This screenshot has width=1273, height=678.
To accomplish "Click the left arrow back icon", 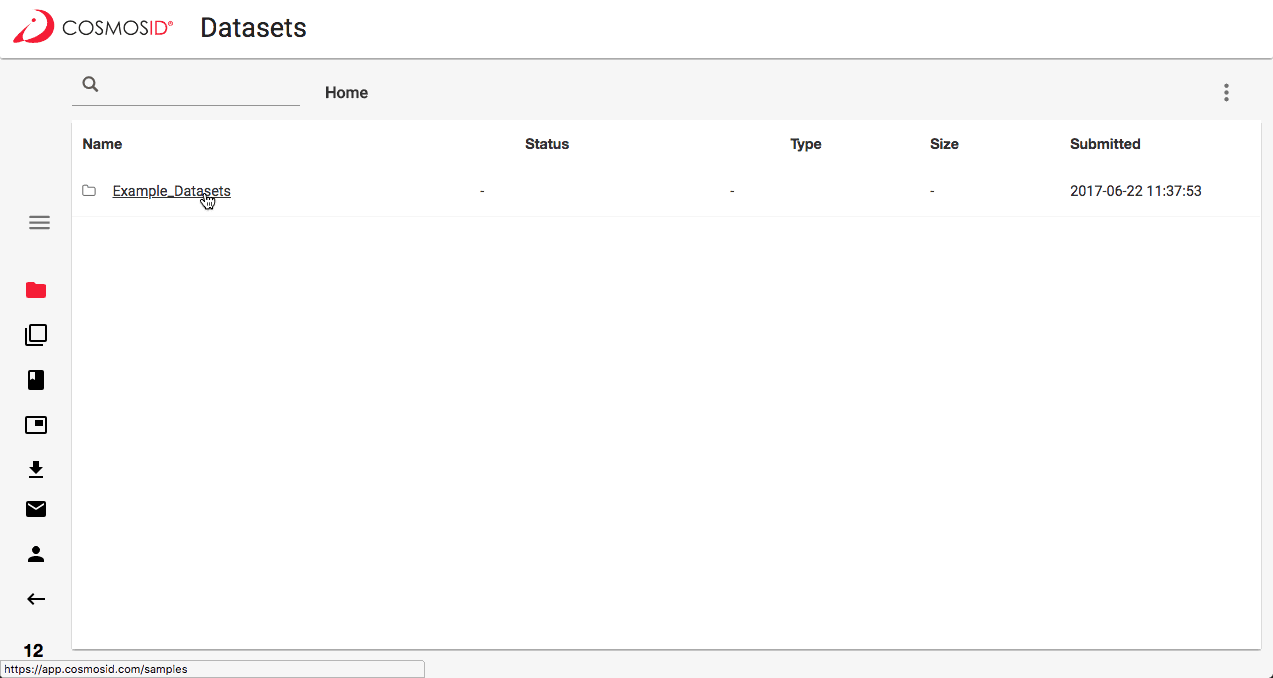I will [36, 599].
